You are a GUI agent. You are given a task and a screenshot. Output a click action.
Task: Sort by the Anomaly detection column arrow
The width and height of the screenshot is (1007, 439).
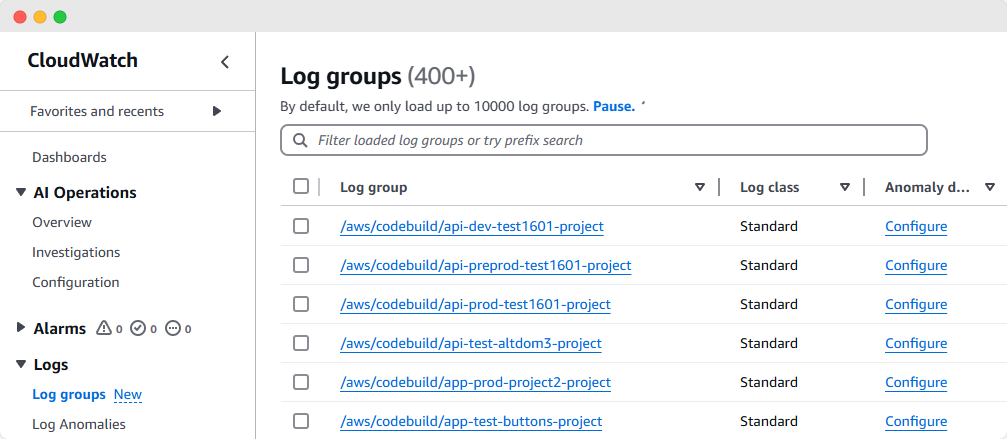[x=990, y=187]
